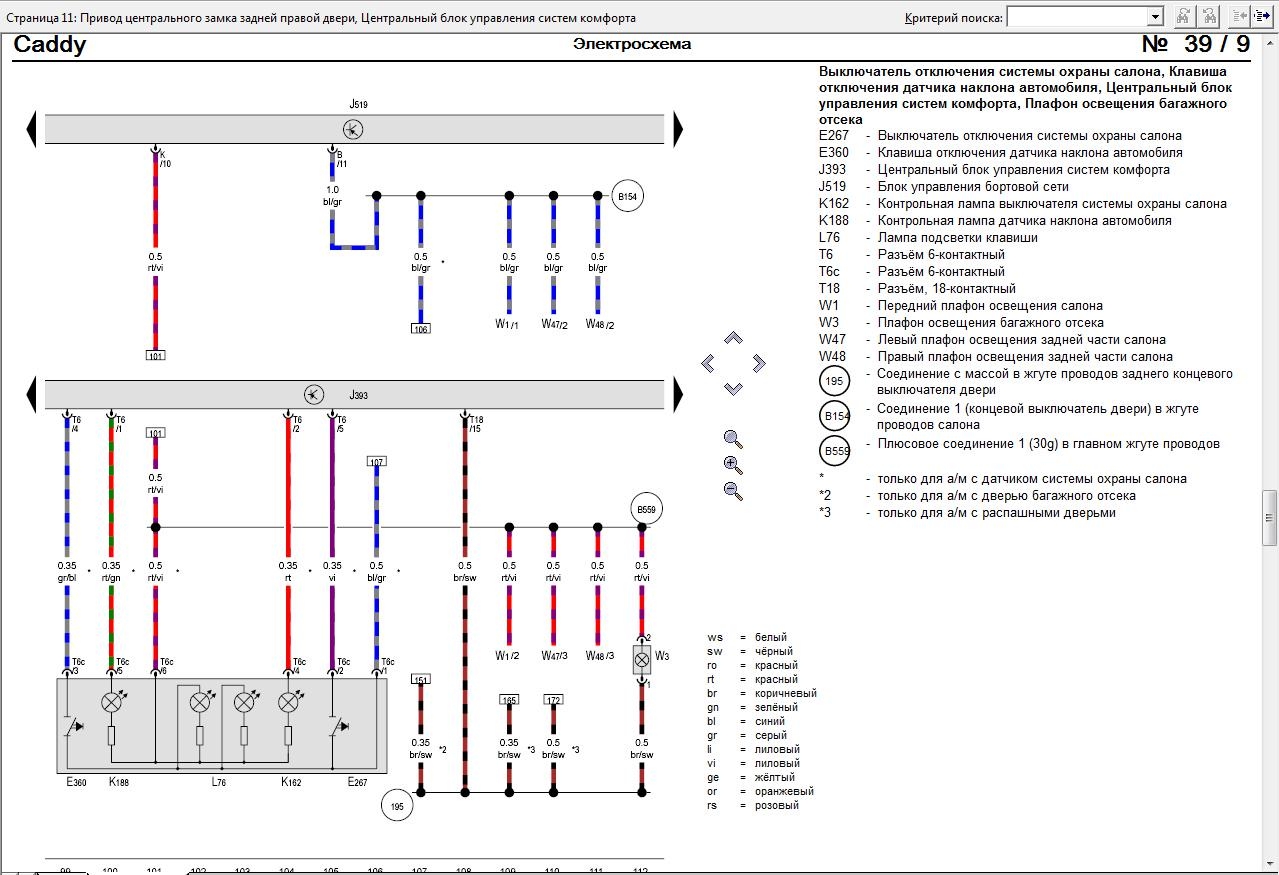Follow reference box 106 on bl/gr wire
1279x875 pixels.
pos(421,328)
